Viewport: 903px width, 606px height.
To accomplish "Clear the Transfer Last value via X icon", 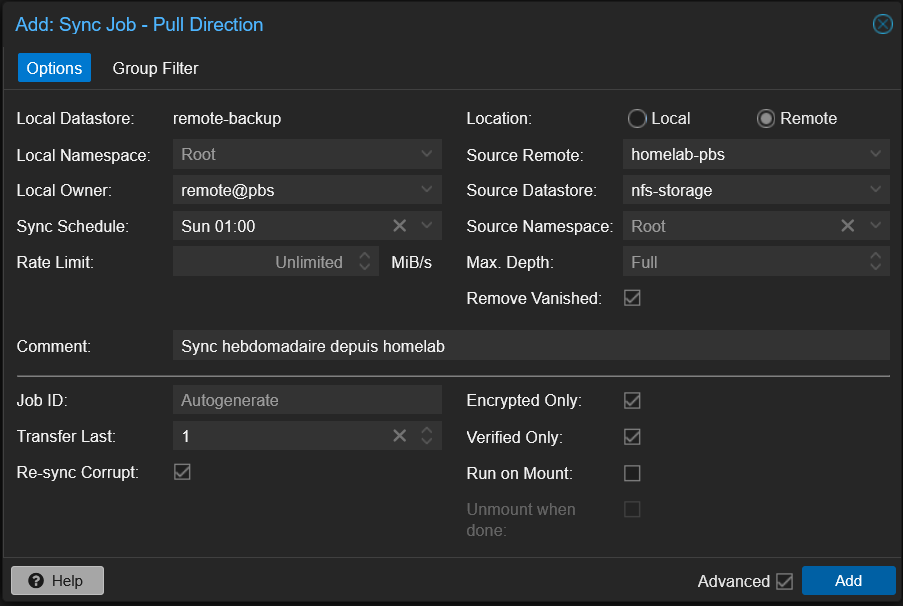I will click(399, 437).
